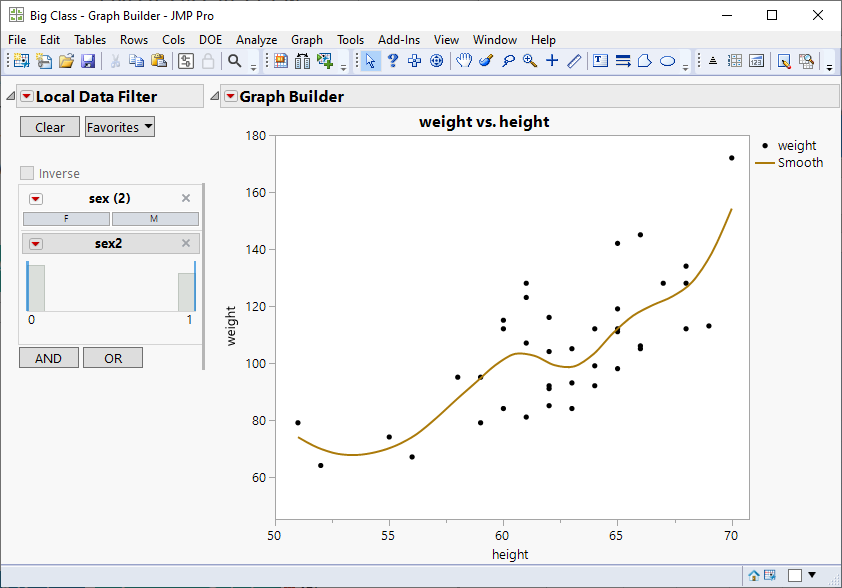
Task: Click the Copy icon in the toolbar
Action: (137, 61)
